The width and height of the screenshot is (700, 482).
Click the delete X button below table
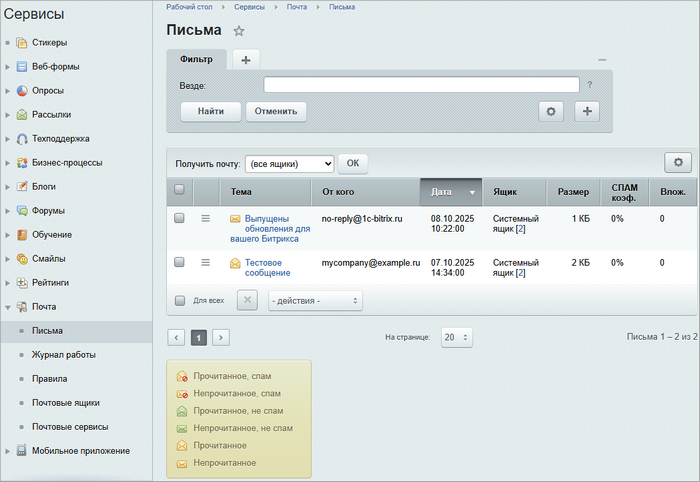248,300
